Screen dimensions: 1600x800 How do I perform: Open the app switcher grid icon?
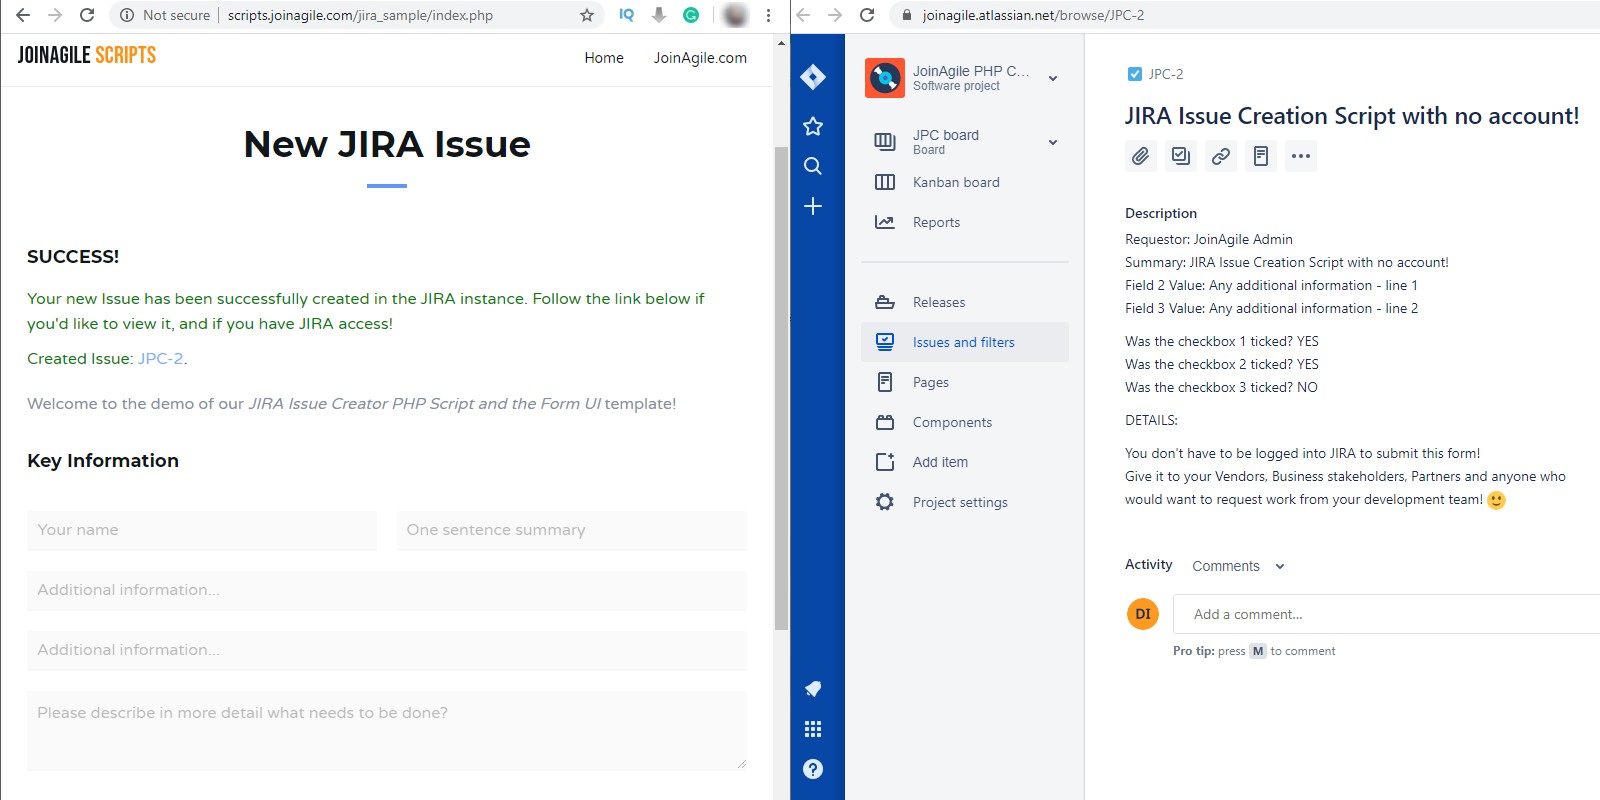click(813, 729)
